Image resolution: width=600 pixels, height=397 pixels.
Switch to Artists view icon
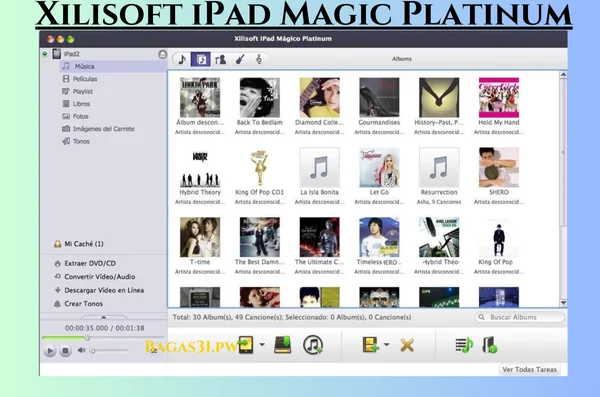pyautogui.click(x=220, y=59)
